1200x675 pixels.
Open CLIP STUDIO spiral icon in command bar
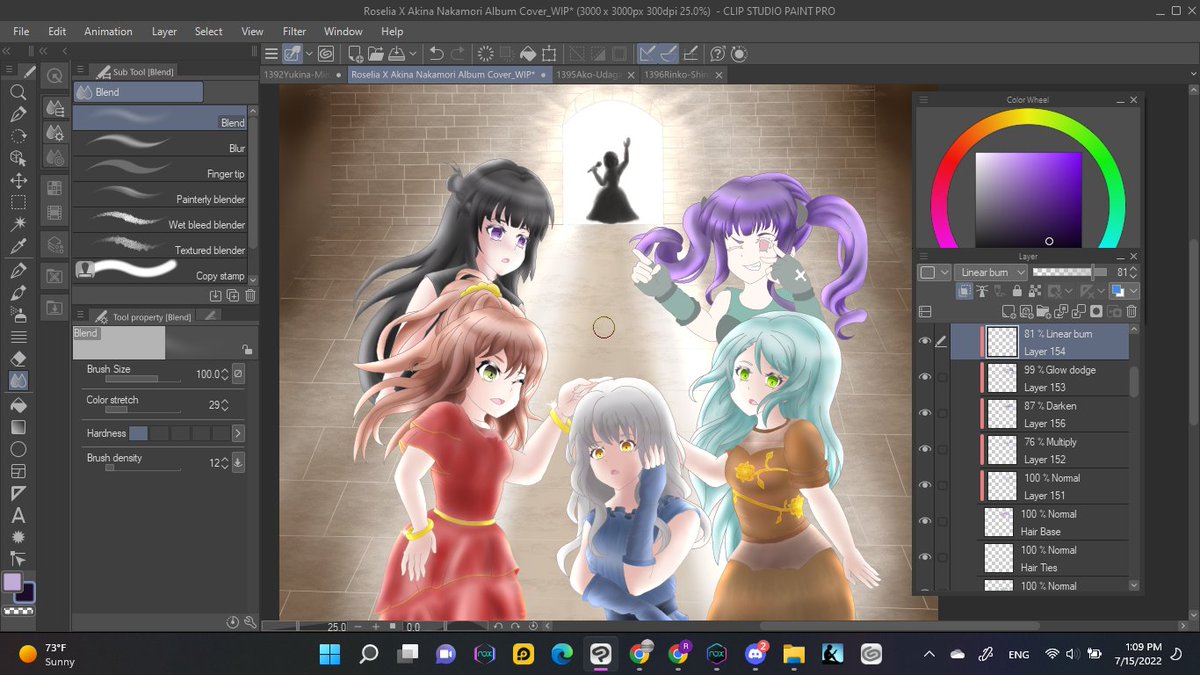(325, 53)
